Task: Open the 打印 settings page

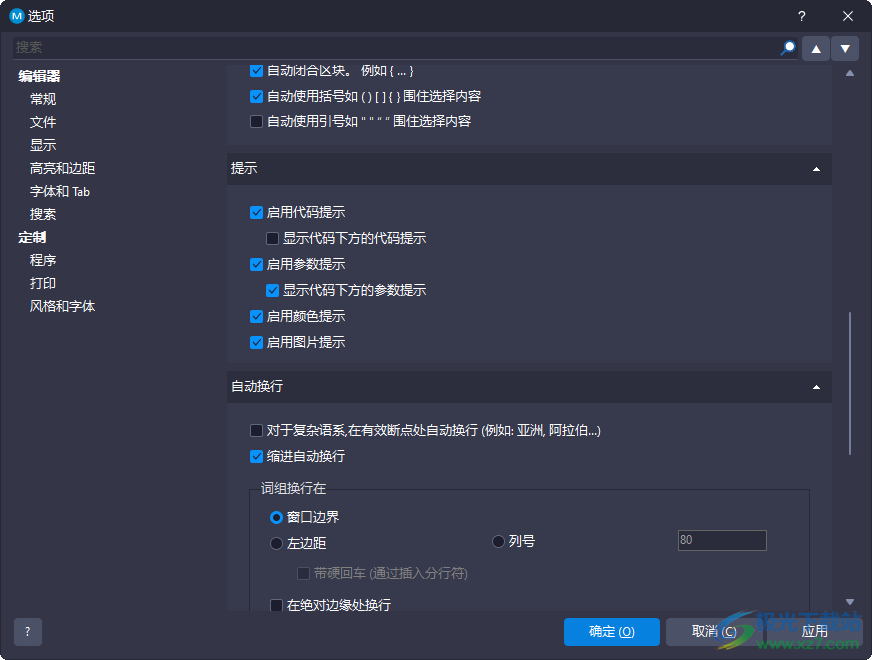Action: coord(43,283)
